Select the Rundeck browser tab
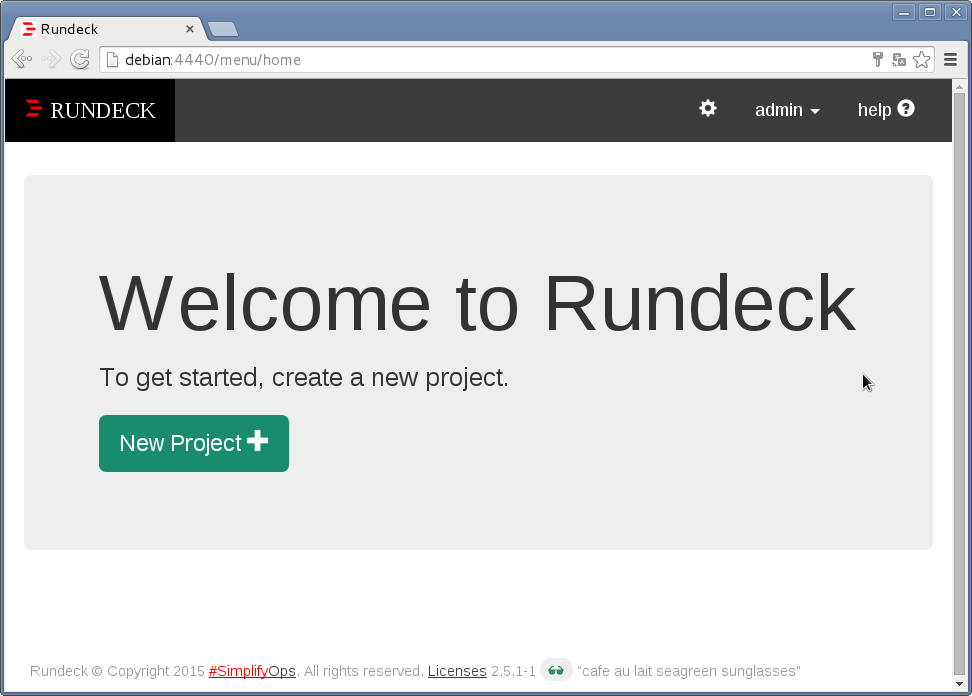This screenshot has height=696, width=972. [108, 29]
